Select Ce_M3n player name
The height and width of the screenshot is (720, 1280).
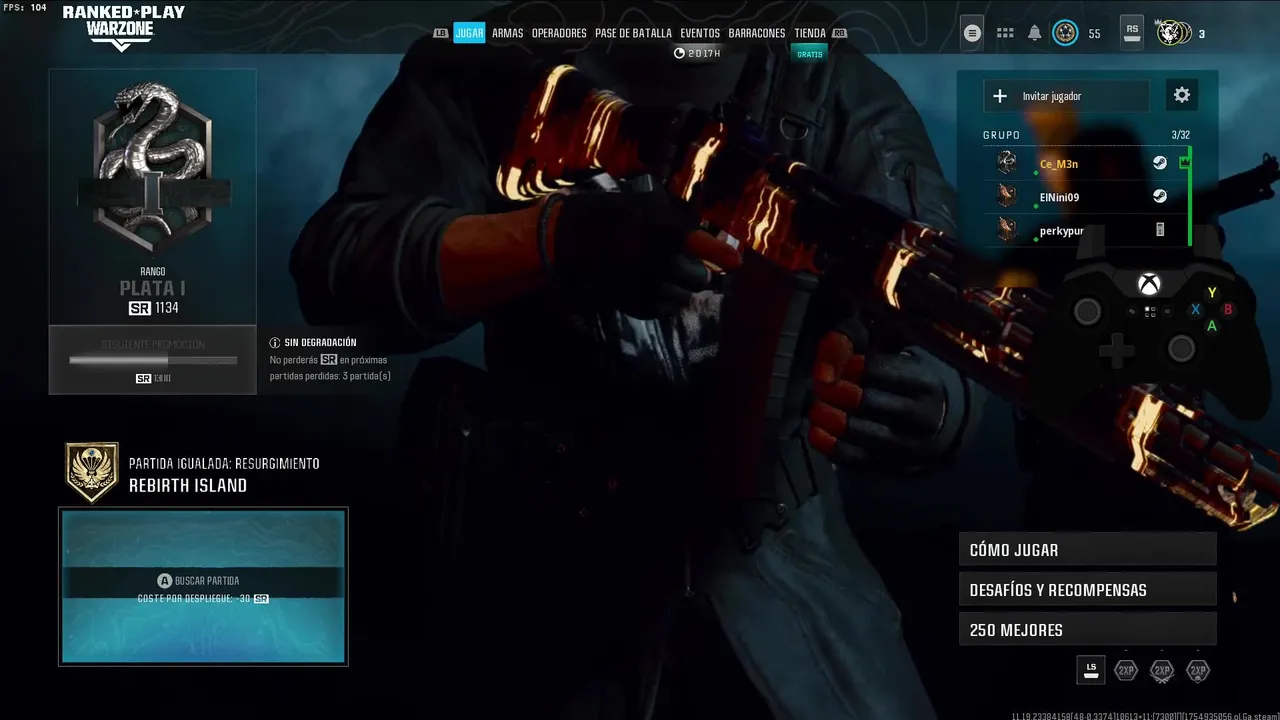click(1059, 164)
